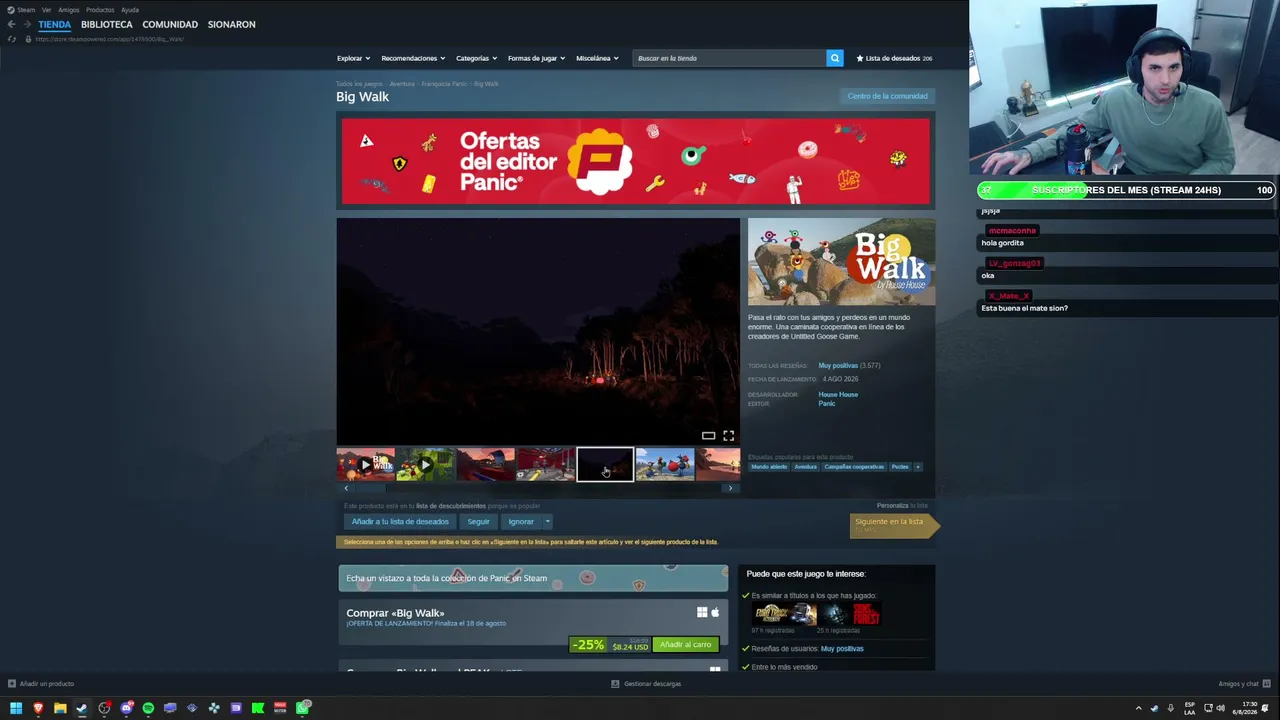Click the add product plus icon
The image size is (1280, 720).
point(11,684)
